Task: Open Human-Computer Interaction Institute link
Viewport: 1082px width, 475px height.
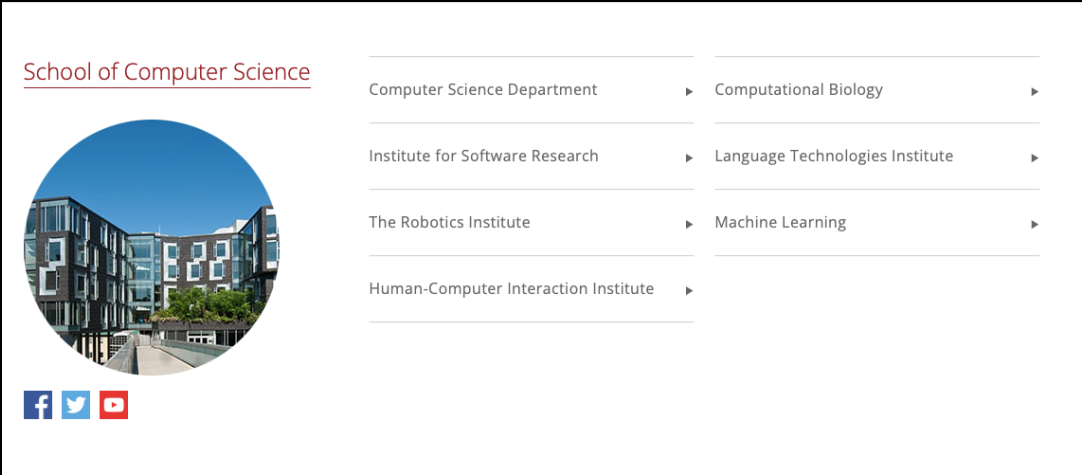Action: [x=511, y=289]
